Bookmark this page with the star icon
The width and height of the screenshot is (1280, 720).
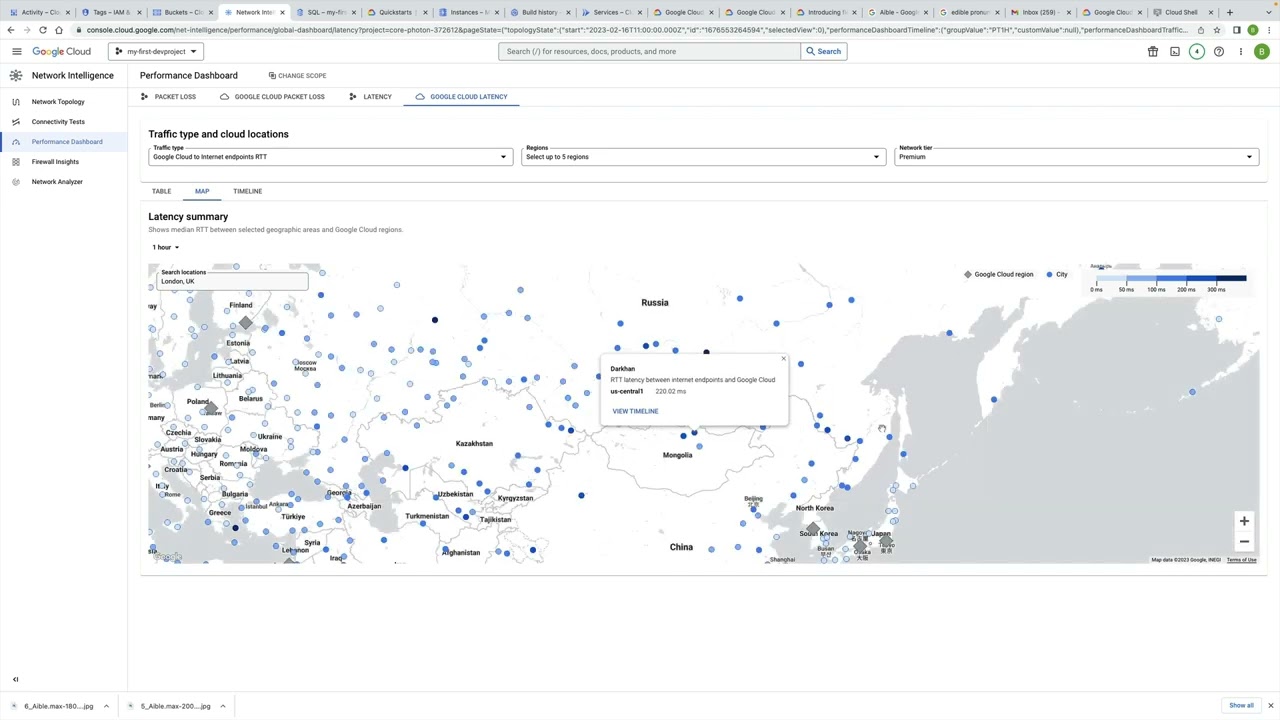1217,30
